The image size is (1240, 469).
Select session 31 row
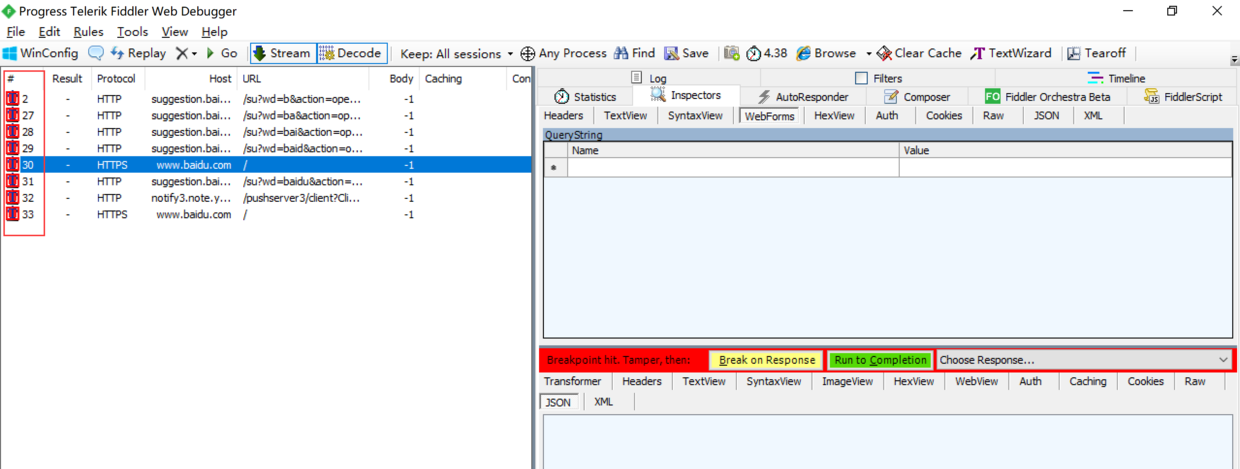click(267, 181)
